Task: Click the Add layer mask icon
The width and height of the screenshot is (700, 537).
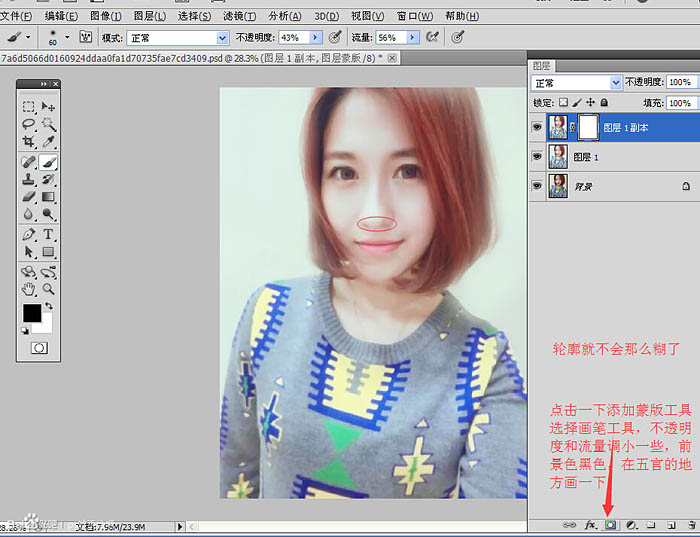Action: [610, 525]
